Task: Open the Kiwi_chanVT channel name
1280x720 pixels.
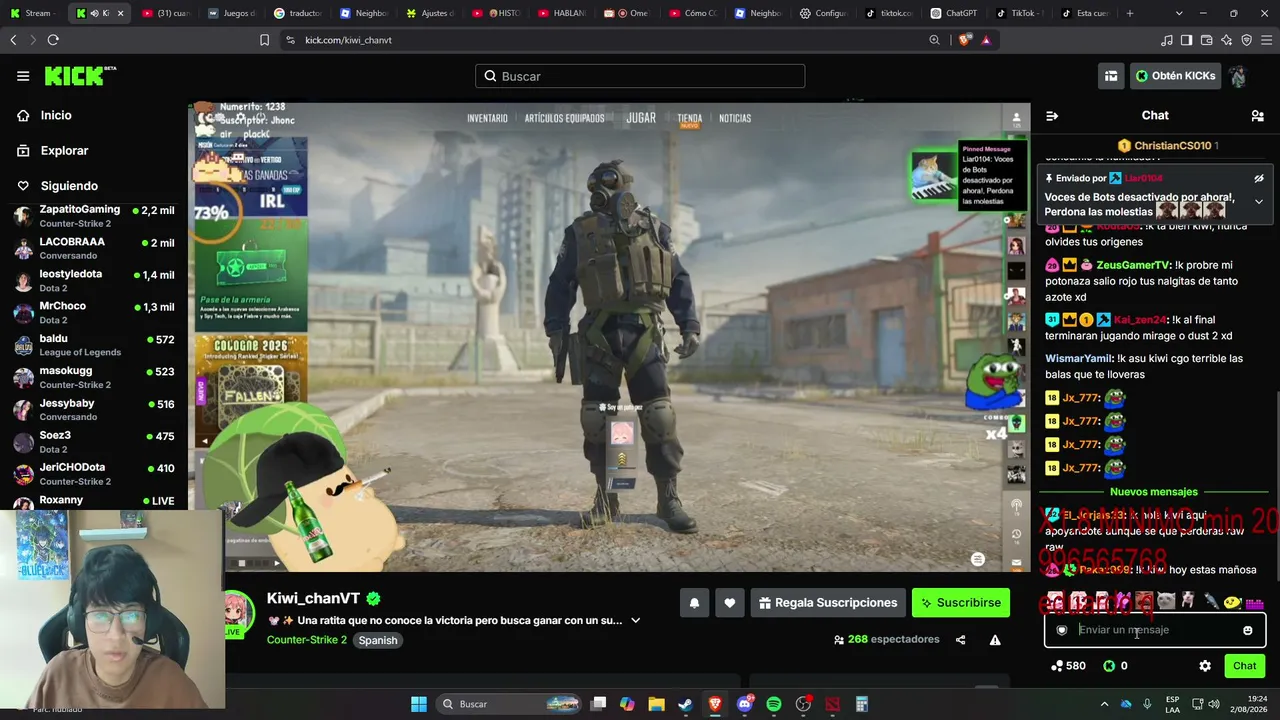Action: tap(313, 599)
